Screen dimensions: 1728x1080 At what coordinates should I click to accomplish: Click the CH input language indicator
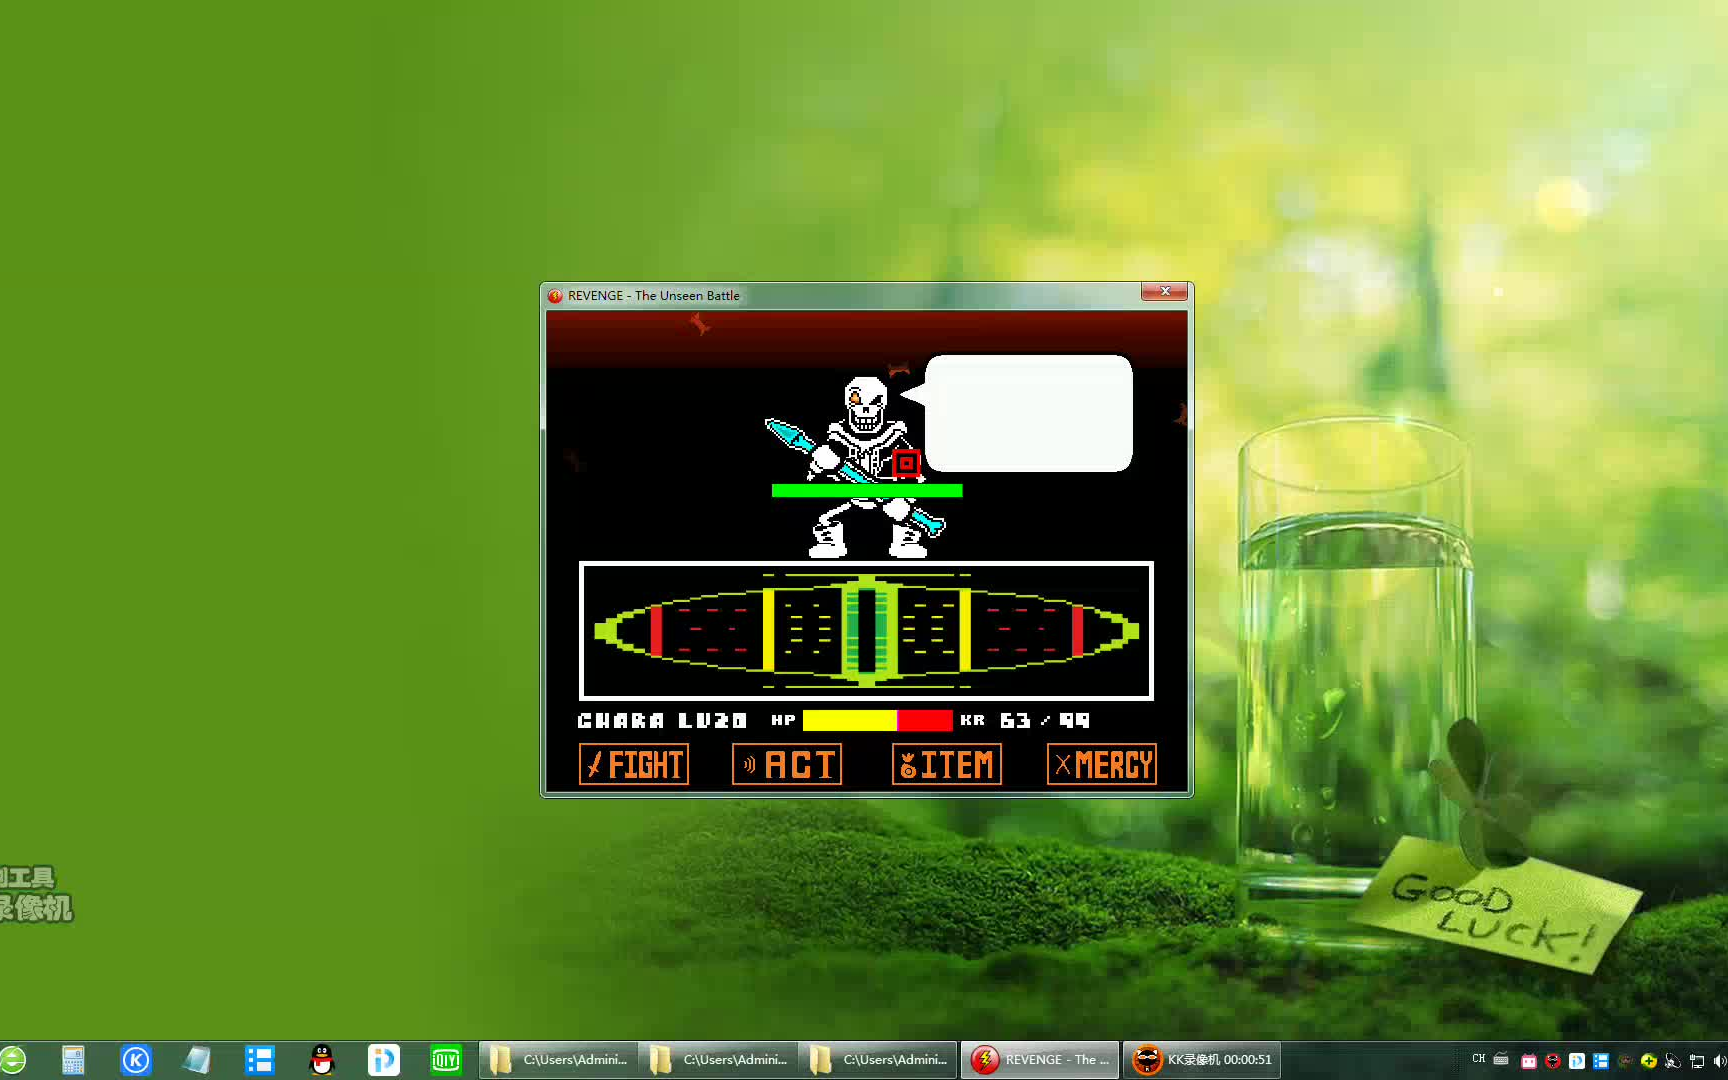click(x=1479, y=1059)
